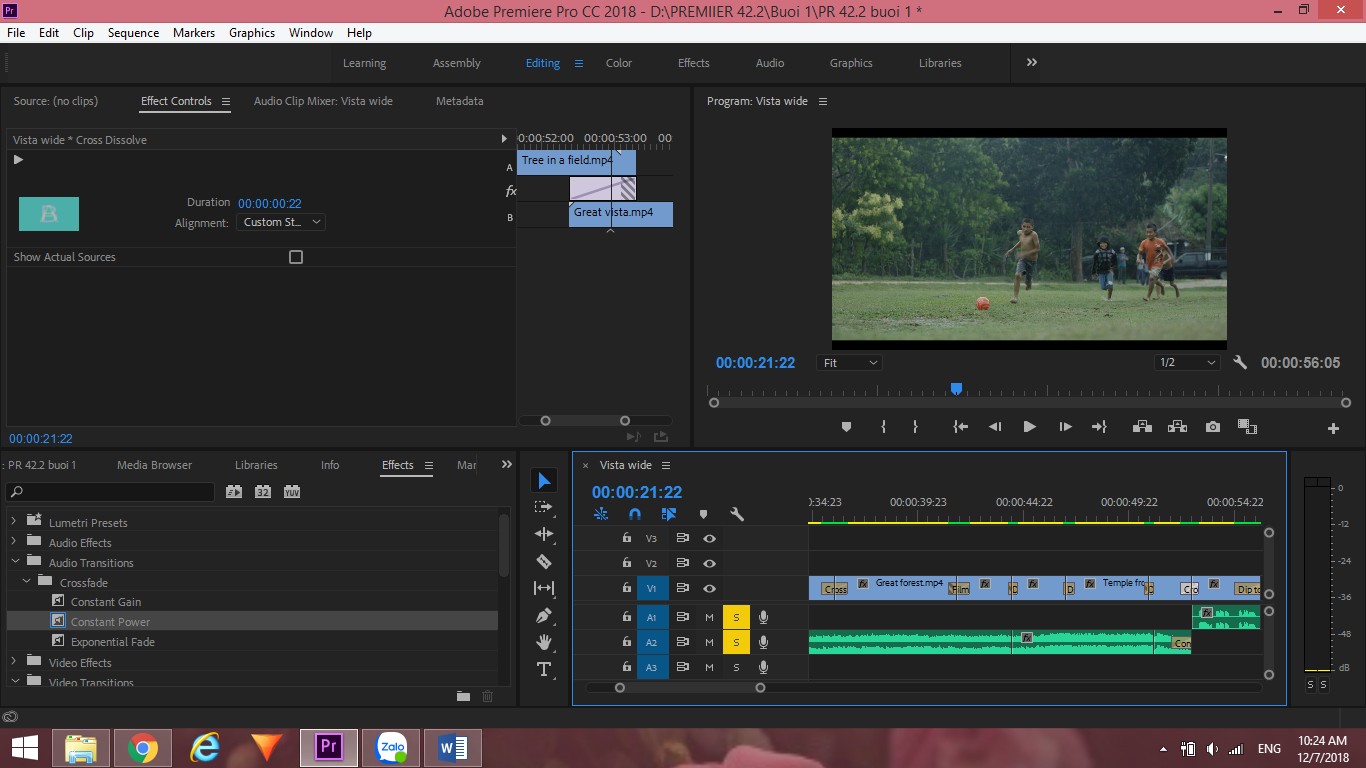This screenshot has height=768, width=1366.
Task: Toggle V1 track output eye
Action: [709, 589]
